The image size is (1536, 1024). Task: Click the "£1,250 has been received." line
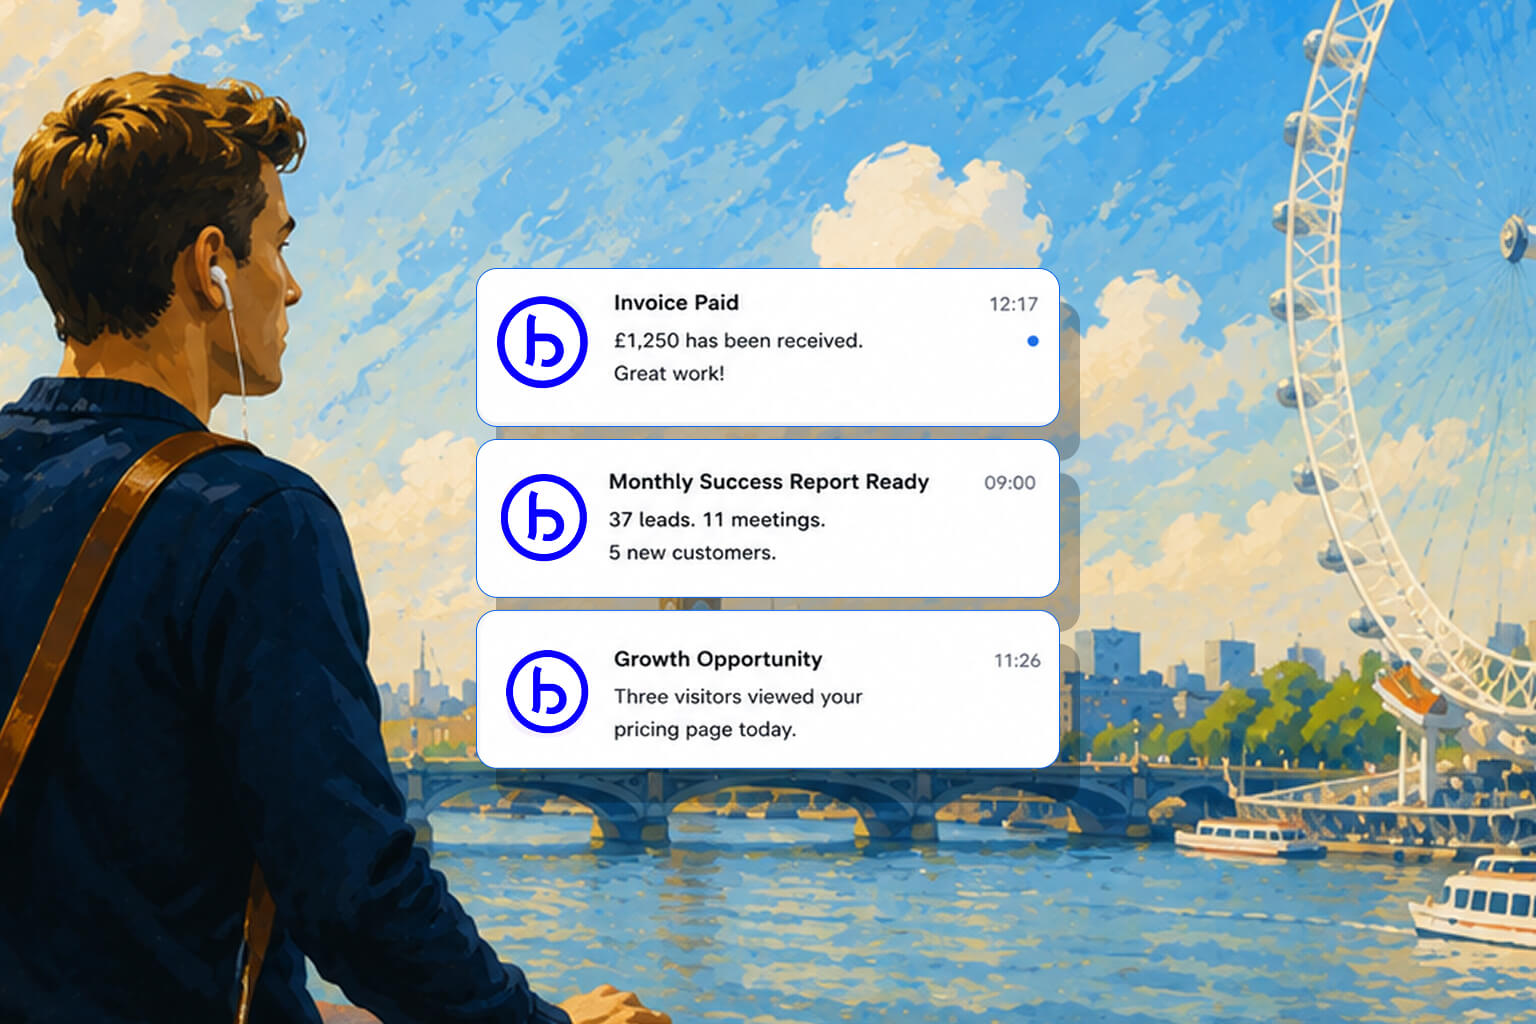click(x=738, y=340)
